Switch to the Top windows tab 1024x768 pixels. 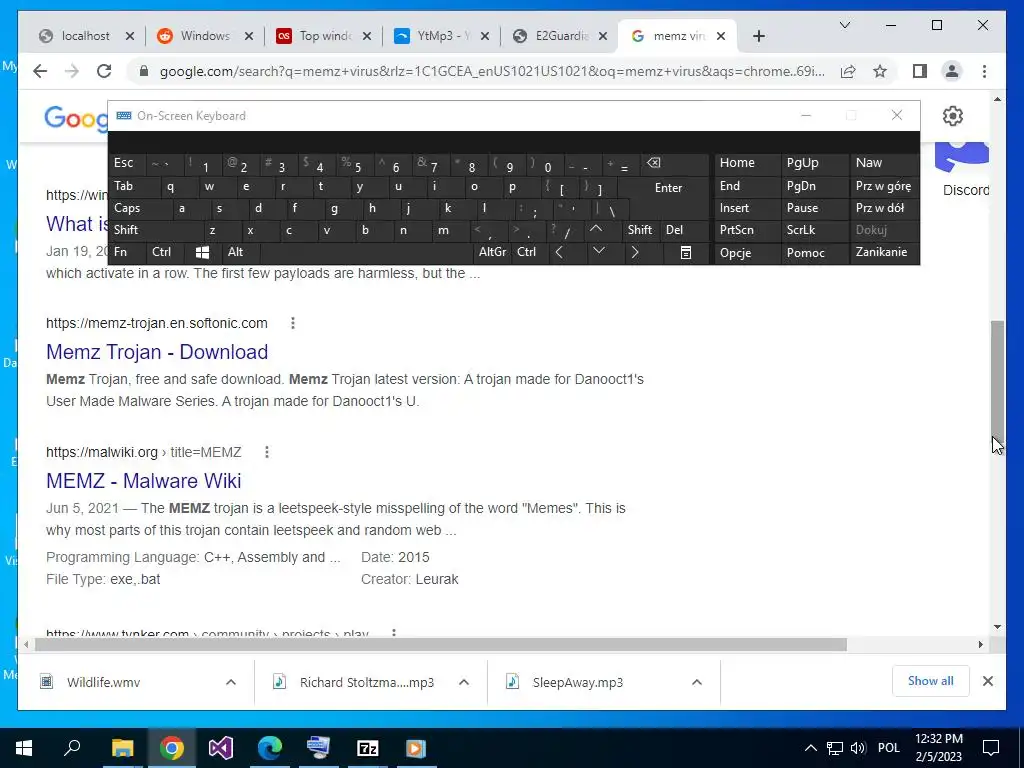[x=324, y=36]
